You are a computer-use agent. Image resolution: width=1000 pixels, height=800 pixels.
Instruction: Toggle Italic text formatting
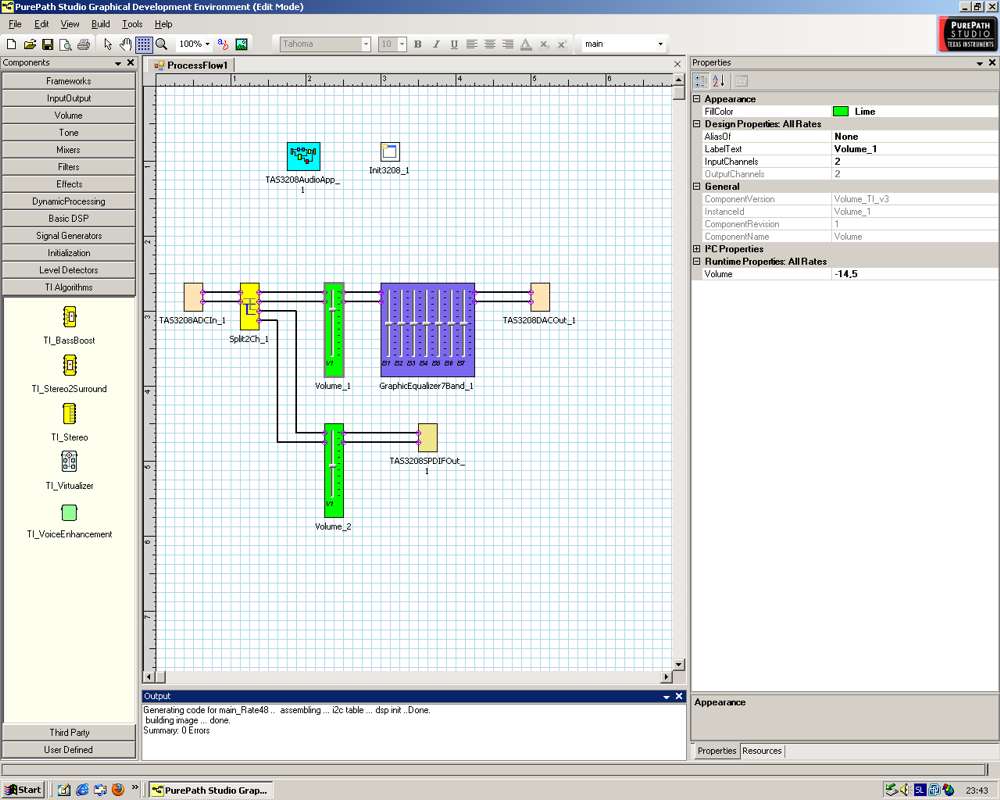pos(436,44)
